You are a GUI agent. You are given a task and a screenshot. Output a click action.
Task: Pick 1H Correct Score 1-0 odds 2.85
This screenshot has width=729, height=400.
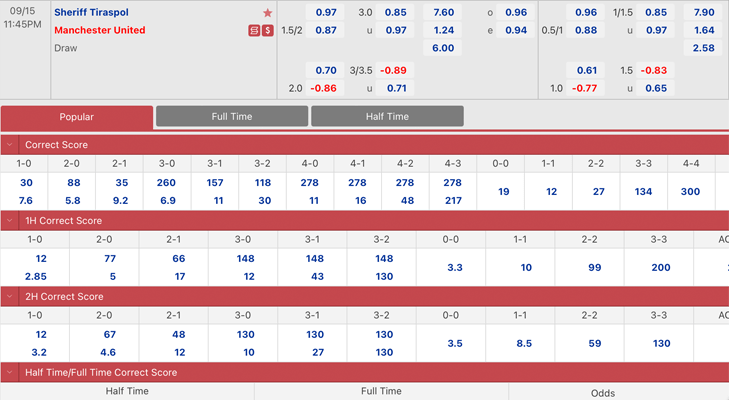click(36, 276)
